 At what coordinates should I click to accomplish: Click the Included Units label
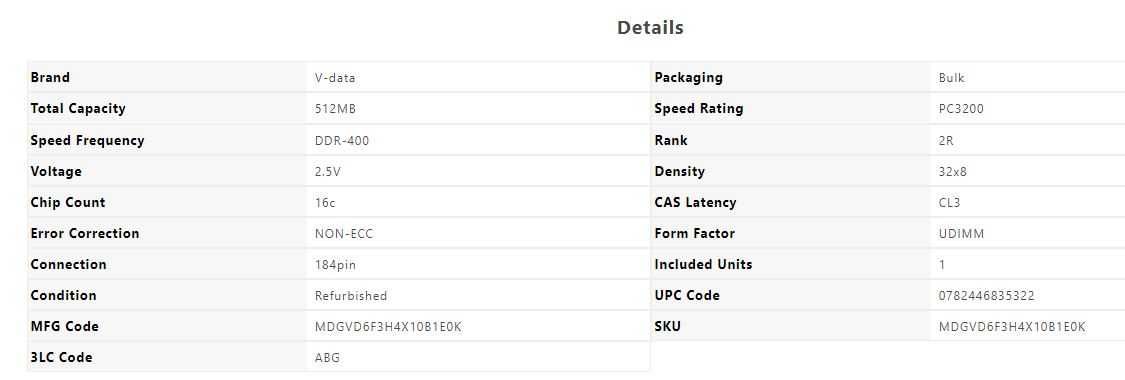pos(703,265)
